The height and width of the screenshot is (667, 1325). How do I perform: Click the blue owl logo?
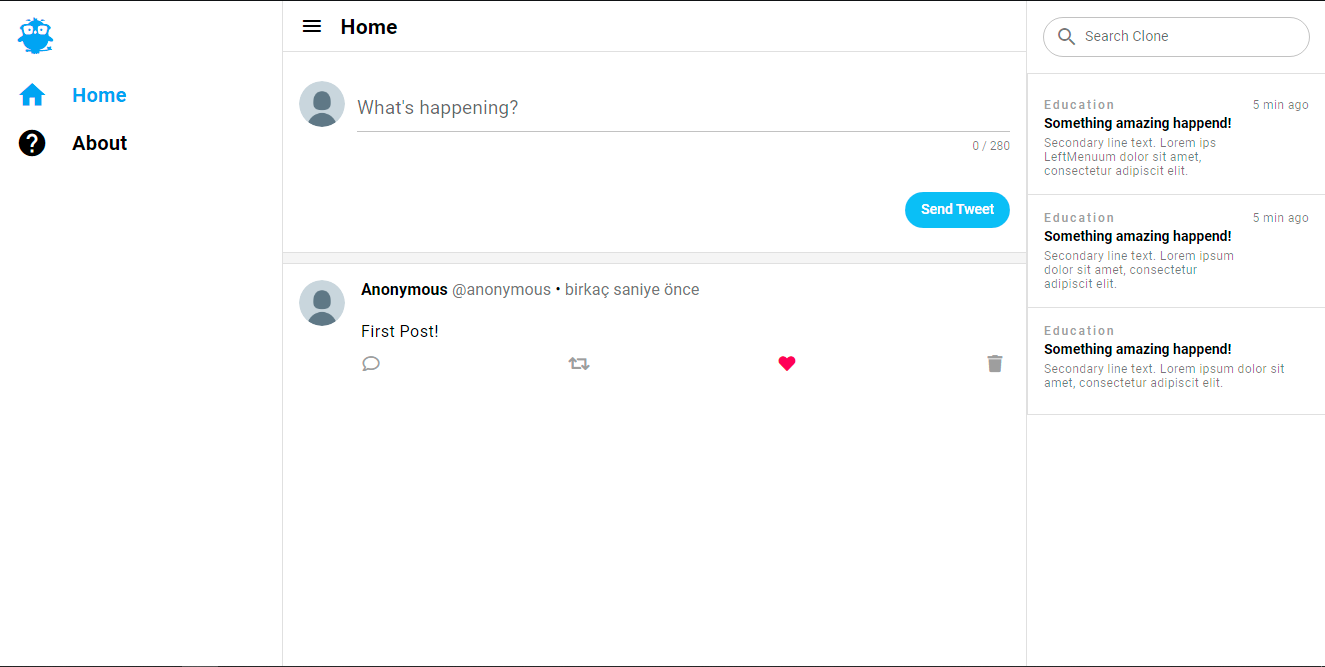tap(35, 36)
